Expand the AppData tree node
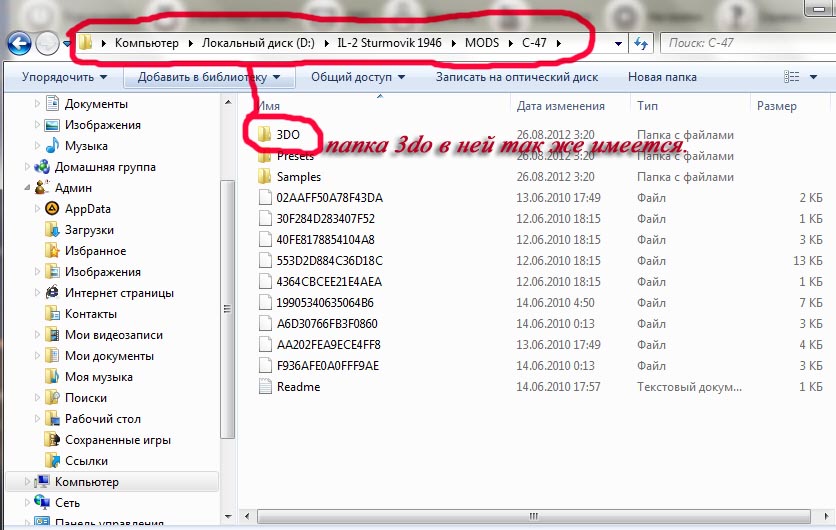 pyautogui.click(x=37, y=208)
